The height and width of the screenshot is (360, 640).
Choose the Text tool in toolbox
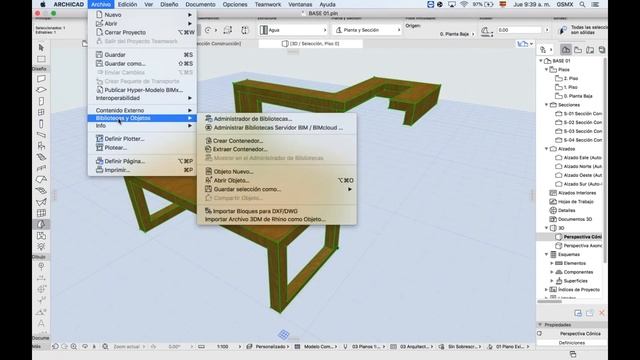tap(41, 323)
